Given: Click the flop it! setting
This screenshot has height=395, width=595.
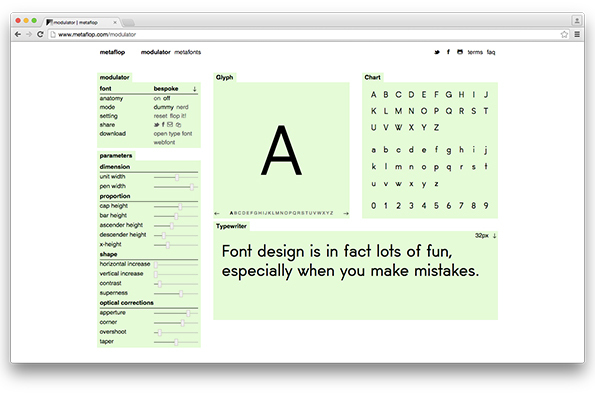Looking at the screenshot, I should pos(178,116).
